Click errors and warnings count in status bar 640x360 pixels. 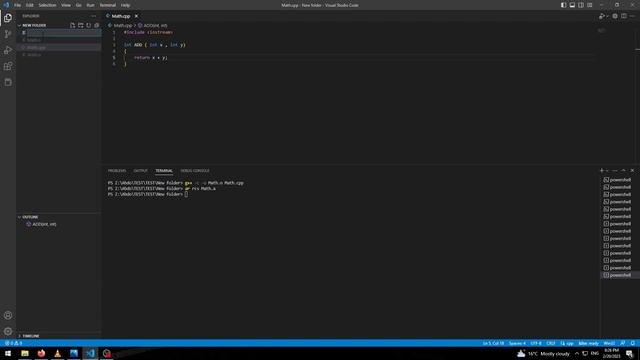tap(13, 343)
